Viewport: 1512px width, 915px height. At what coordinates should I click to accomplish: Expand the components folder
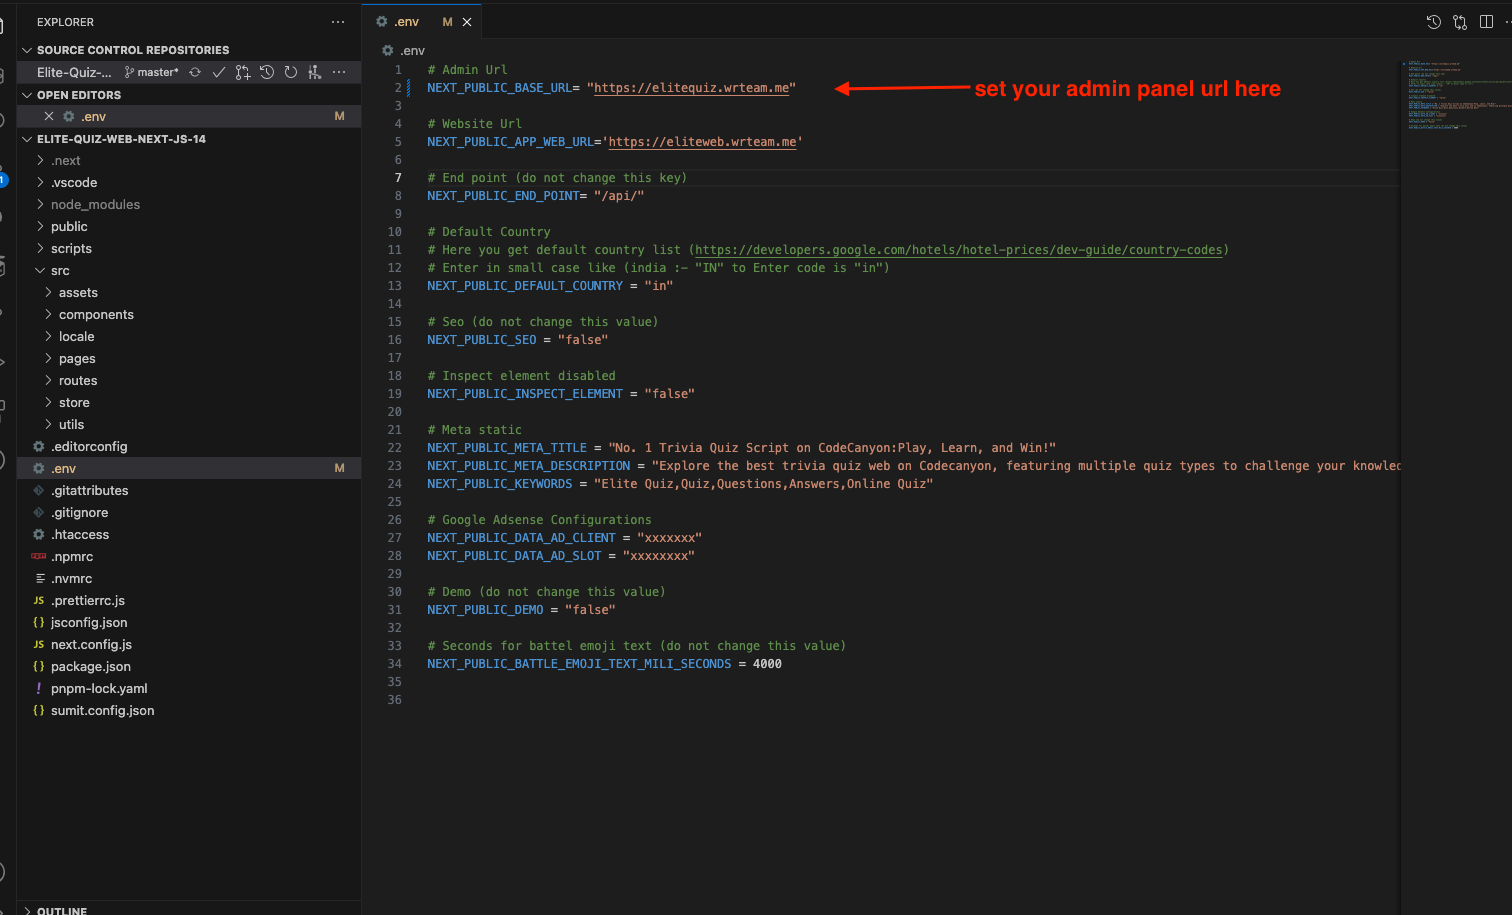(x=95, y=314)
